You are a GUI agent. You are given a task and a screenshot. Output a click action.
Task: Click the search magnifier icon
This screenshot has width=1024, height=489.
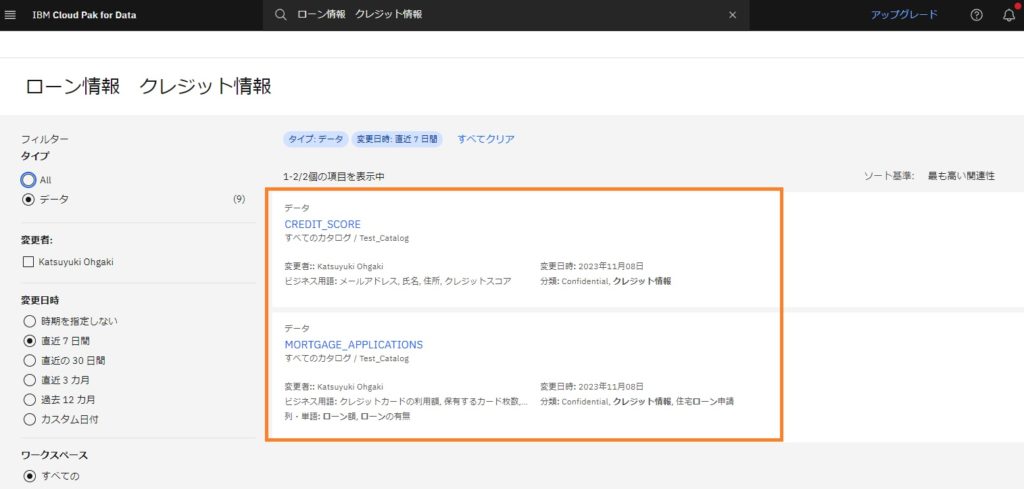coord(281,15)
